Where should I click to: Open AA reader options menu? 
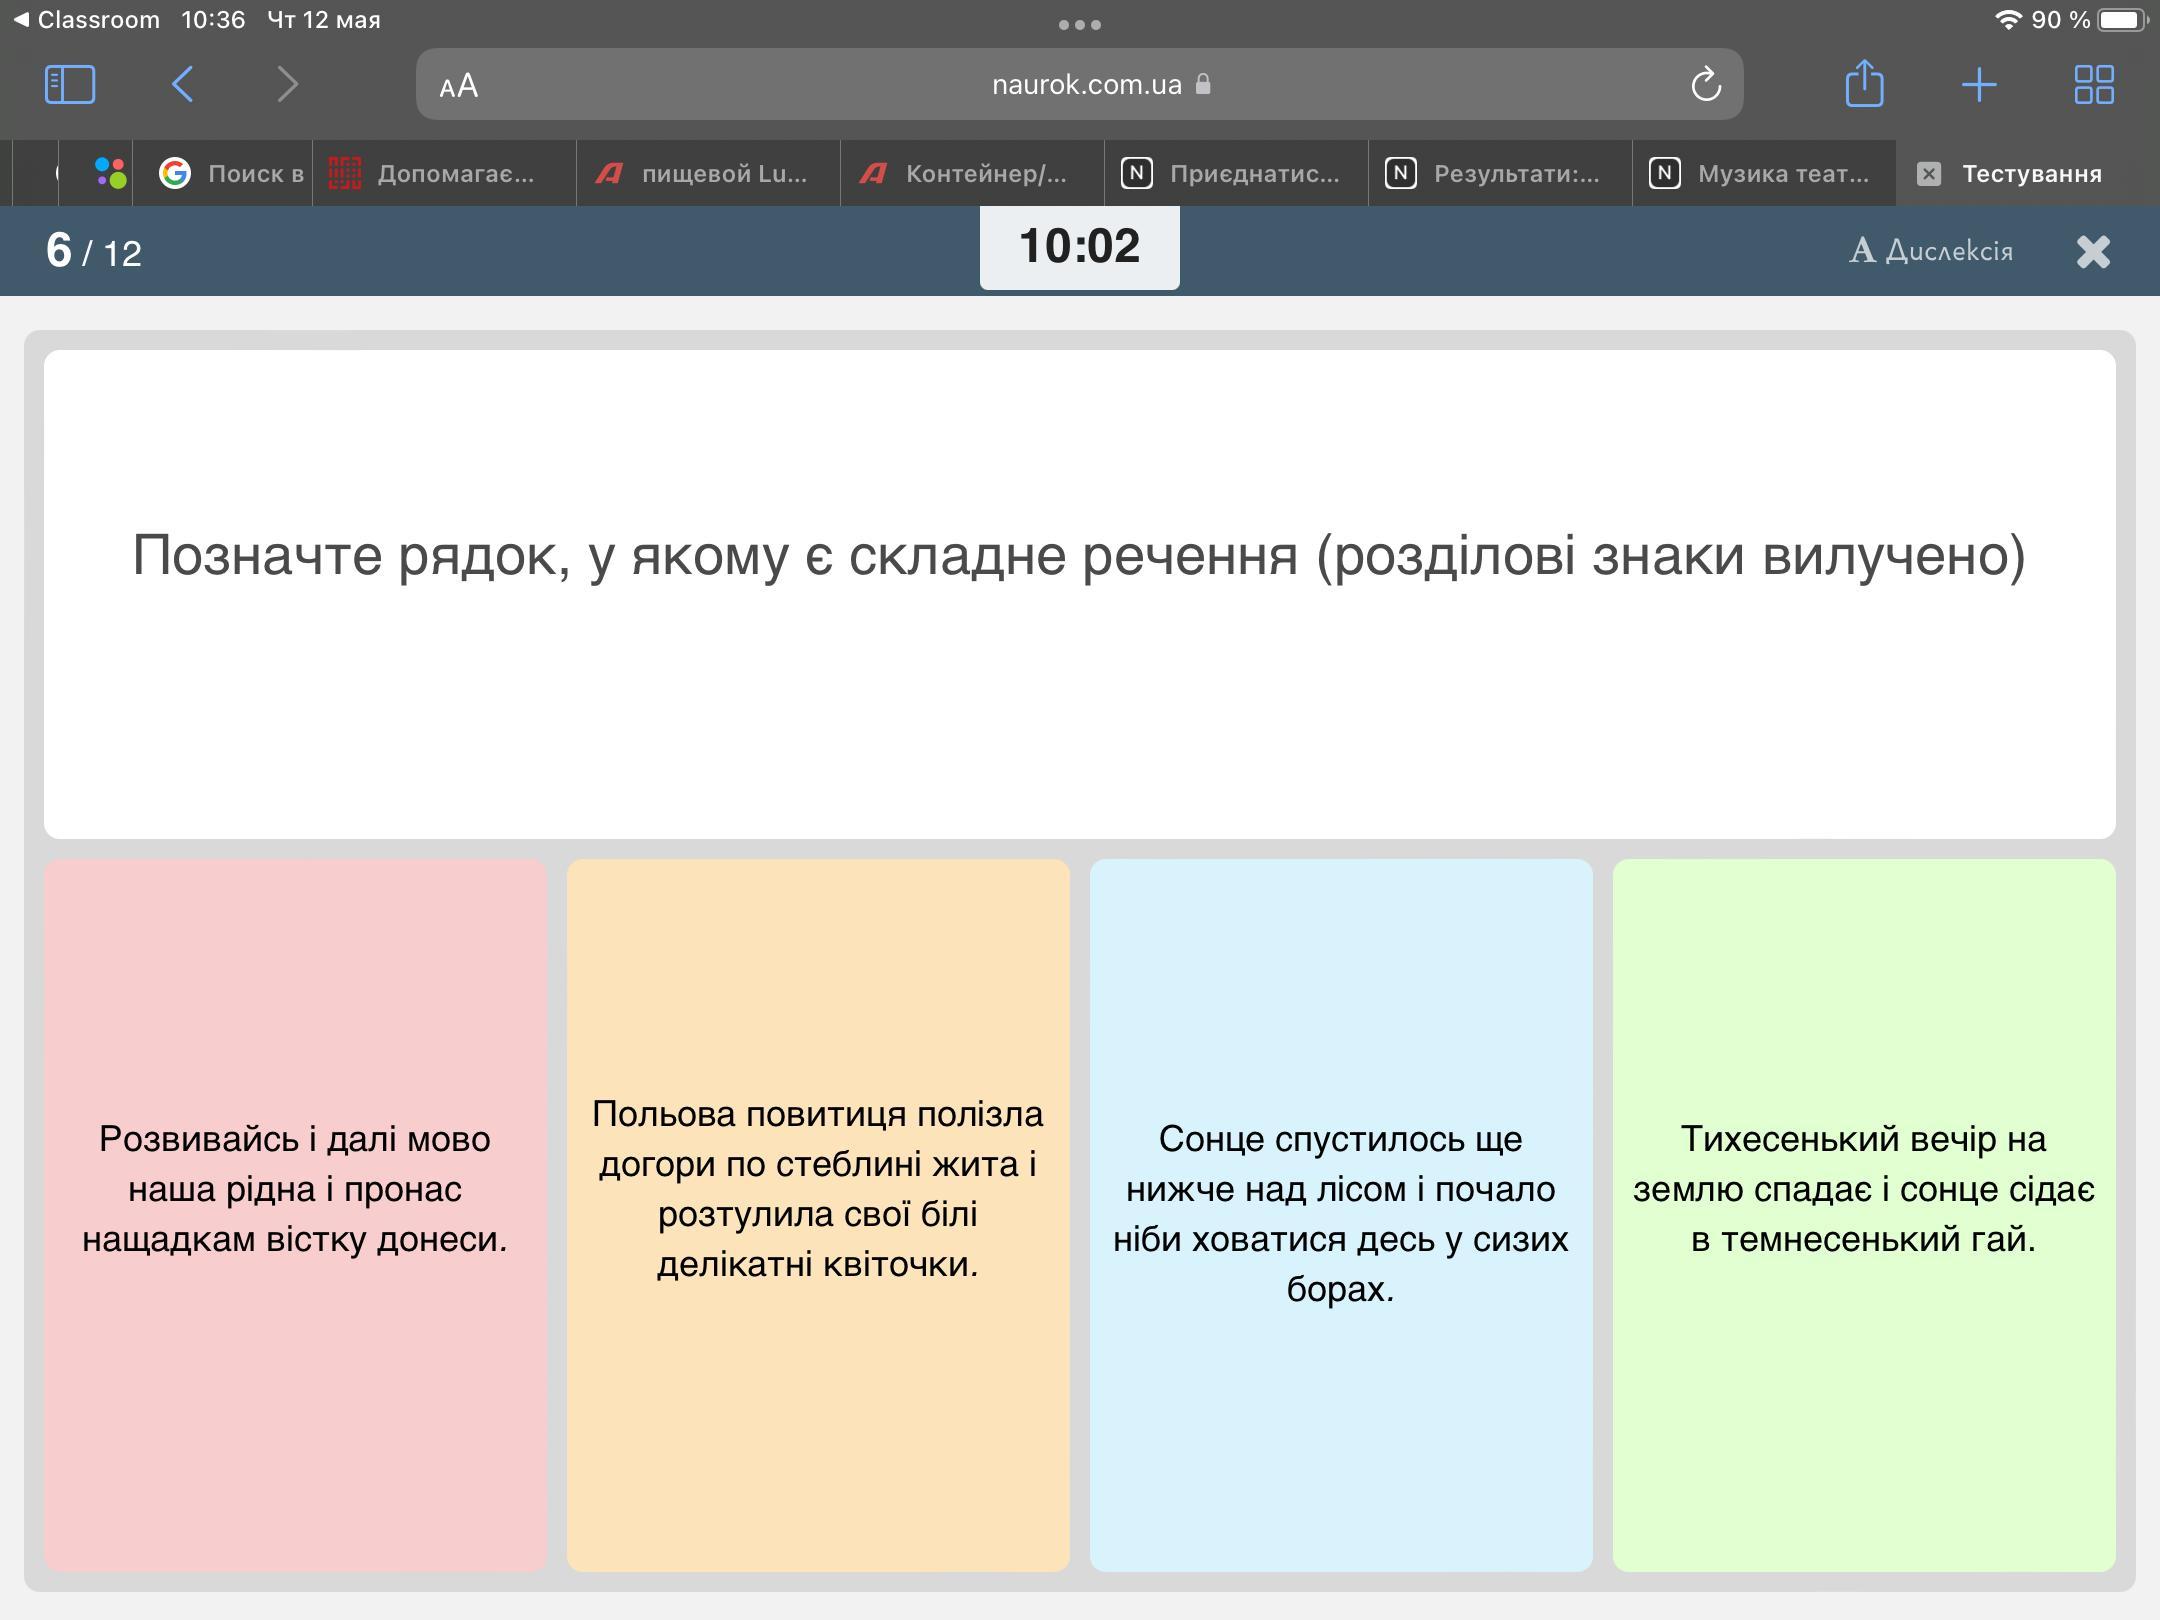click(459, 86)
